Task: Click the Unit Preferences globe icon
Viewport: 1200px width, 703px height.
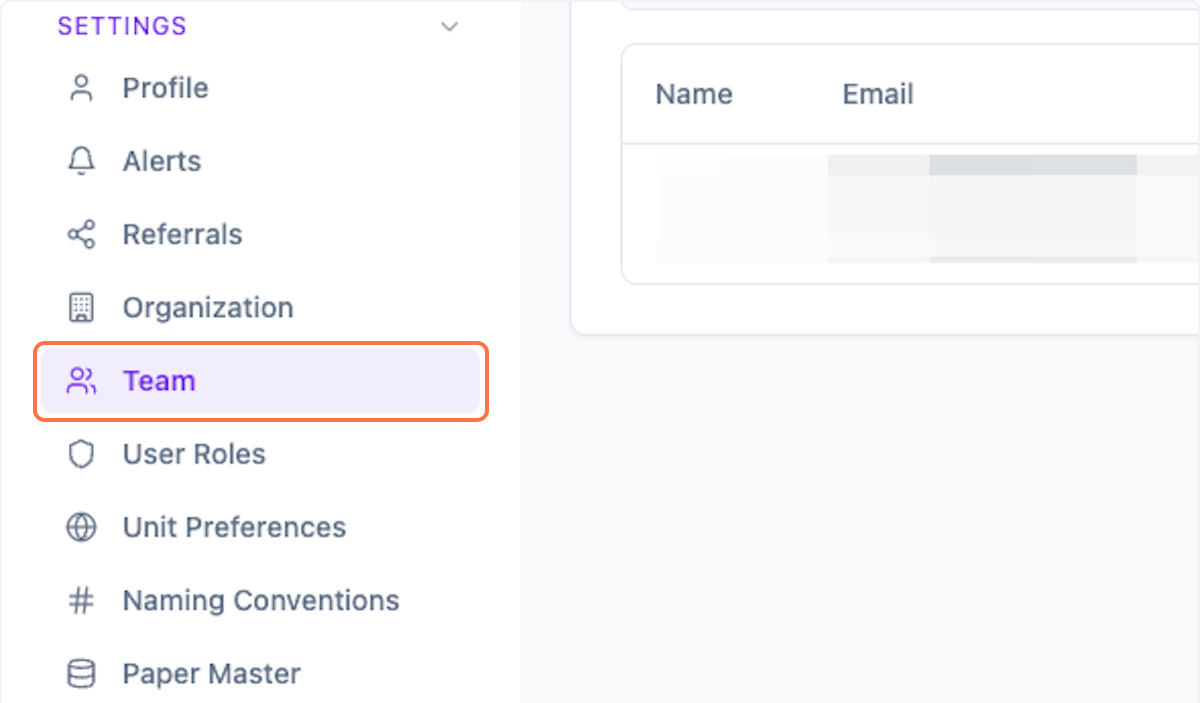Action: pos(80,527)
